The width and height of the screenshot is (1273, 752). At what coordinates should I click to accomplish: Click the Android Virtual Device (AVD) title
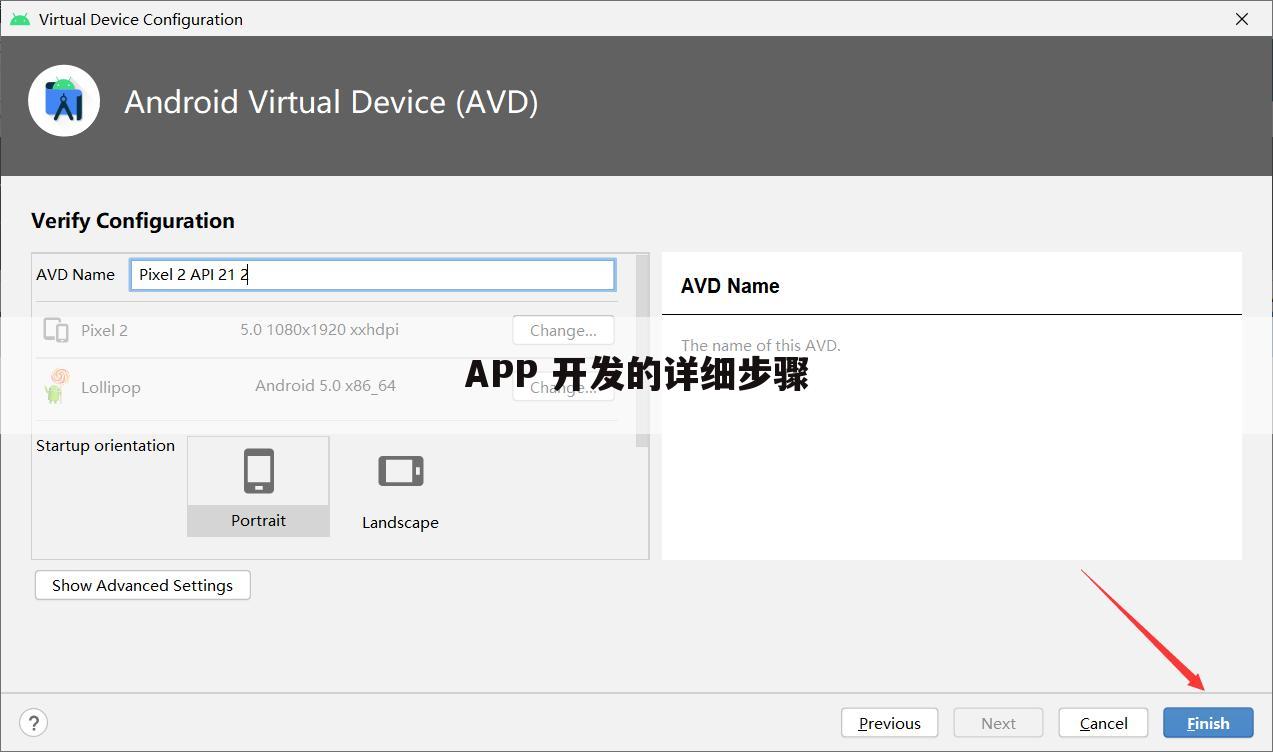[331, 101]
